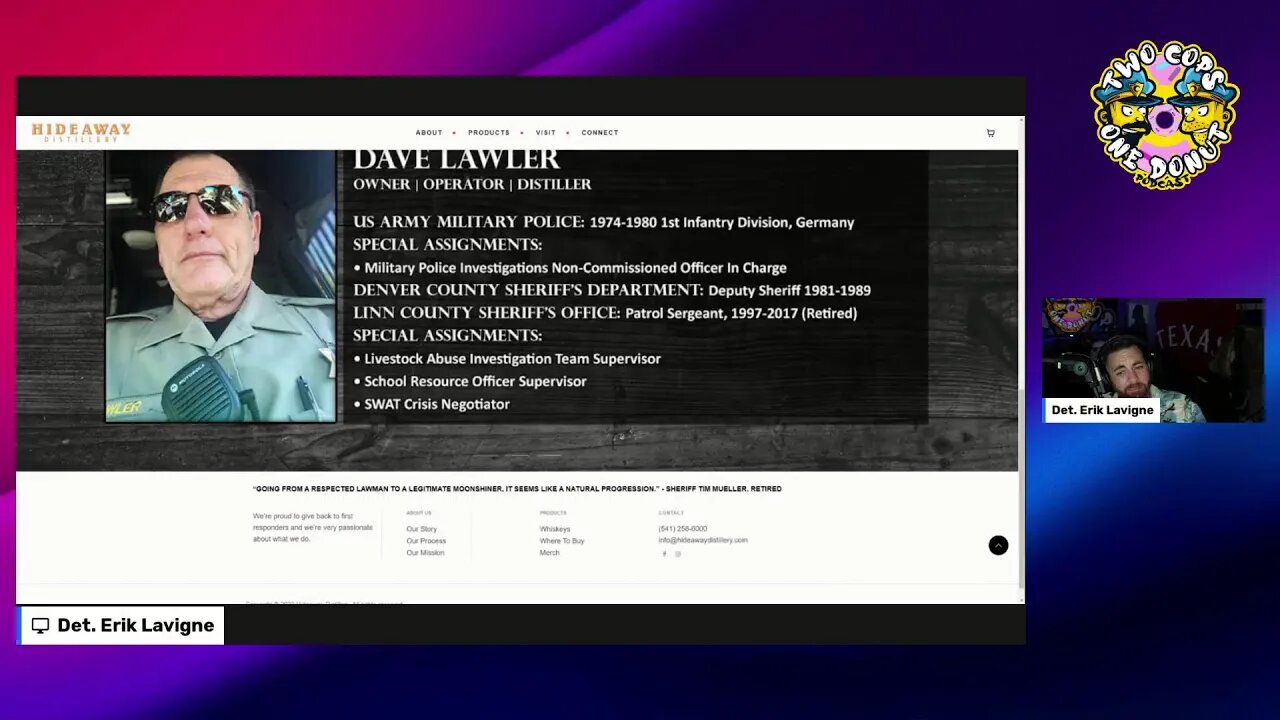Screen dimensions: 1280x720
Task: Follow the Our Process footer link
Action: (x=426, y=541)
